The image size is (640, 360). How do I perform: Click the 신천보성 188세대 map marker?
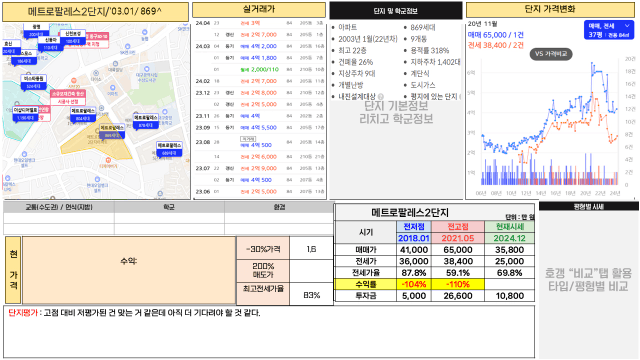click(73, 37)
